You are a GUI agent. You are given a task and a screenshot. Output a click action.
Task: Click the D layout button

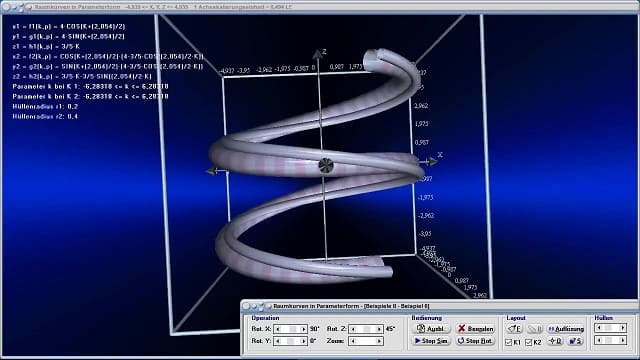click(x=556, y=341)
